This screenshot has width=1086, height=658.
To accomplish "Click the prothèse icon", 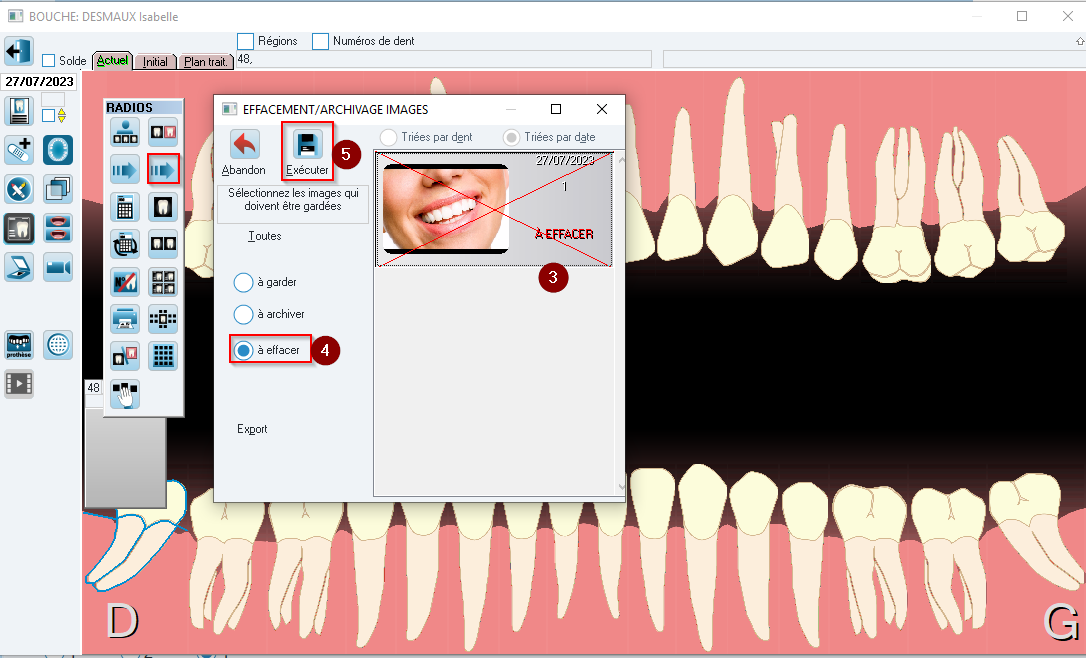I will pyautogui.click(x=19, y=345).
